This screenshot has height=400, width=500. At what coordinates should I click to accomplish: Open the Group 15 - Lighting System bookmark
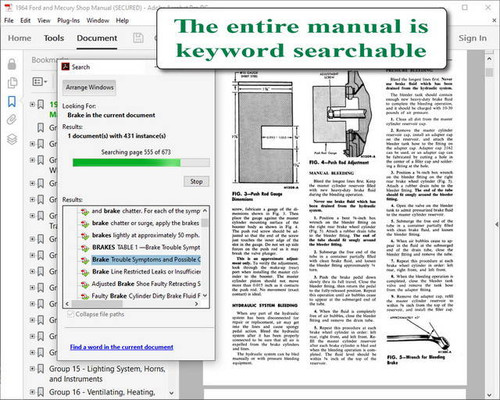pos(107,374)
